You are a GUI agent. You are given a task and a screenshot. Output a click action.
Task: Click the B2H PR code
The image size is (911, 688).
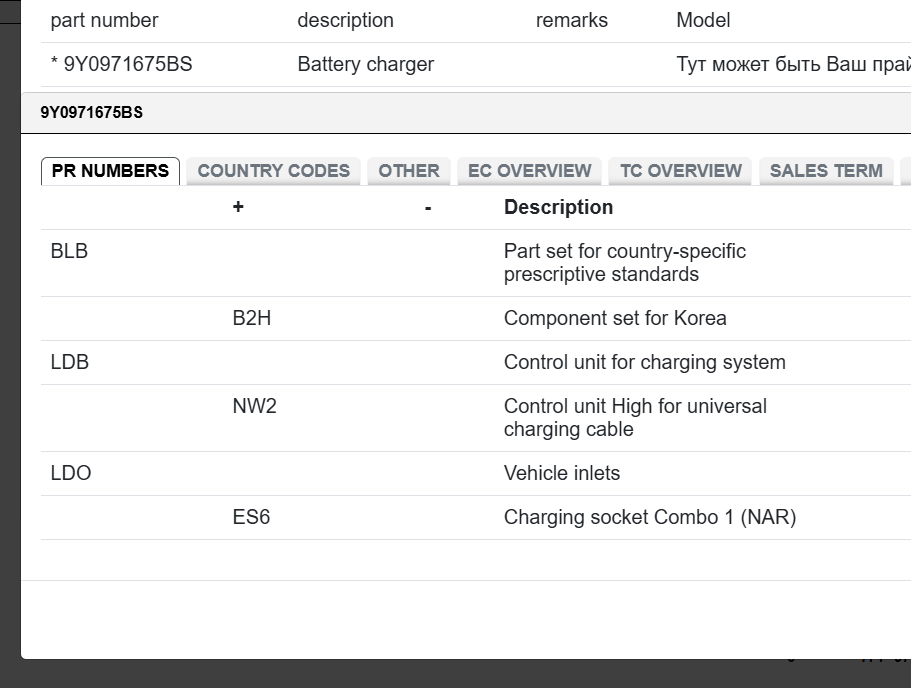point(251,319)
